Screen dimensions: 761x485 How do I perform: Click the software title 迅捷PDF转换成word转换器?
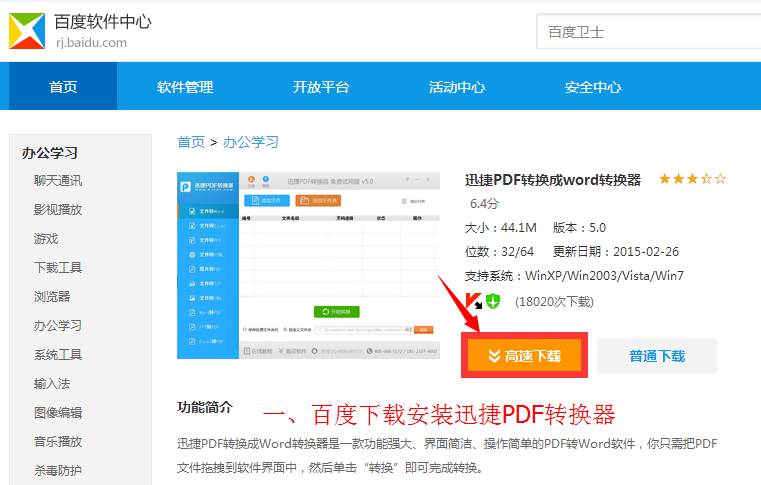pos(553,180)
